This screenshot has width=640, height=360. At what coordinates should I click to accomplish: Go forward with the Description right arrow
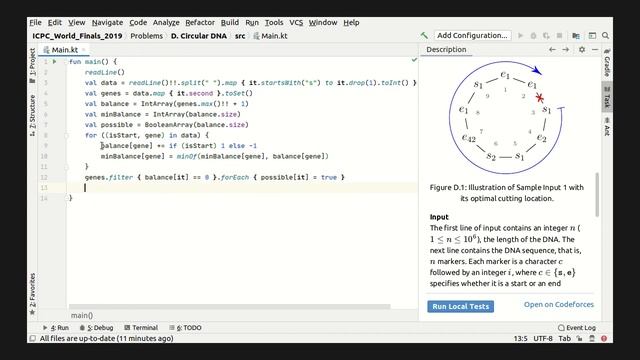(x=566, y=49)
